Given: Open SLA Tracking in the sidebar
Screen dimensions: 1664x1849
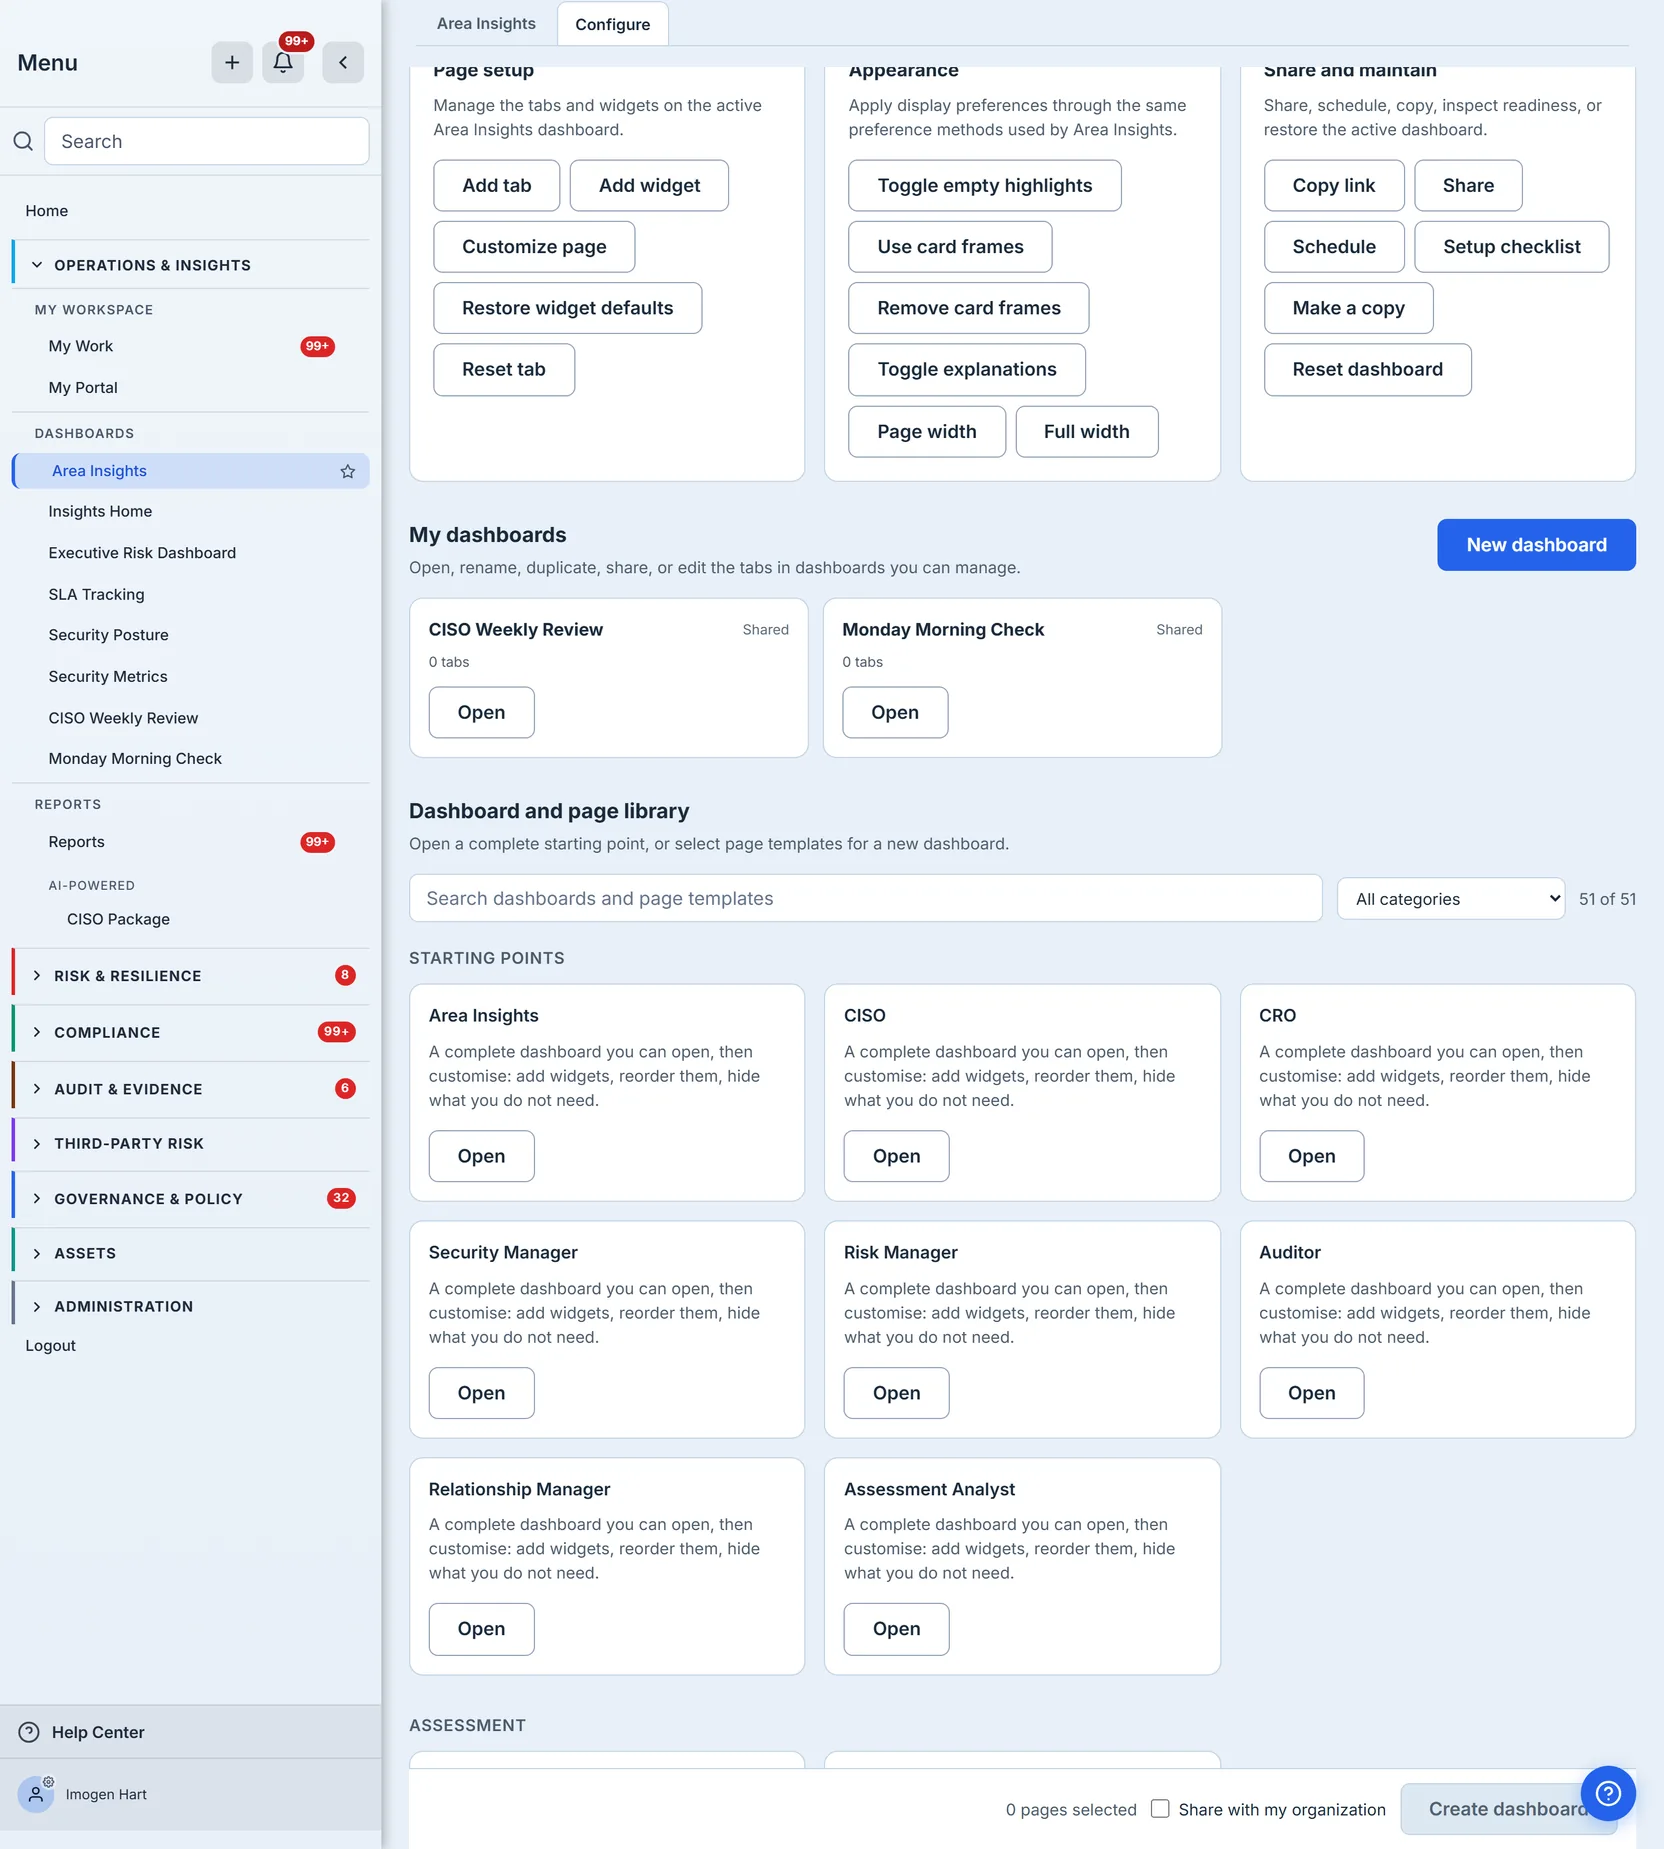Looking at the screenshot, I should tap(96, 594).
